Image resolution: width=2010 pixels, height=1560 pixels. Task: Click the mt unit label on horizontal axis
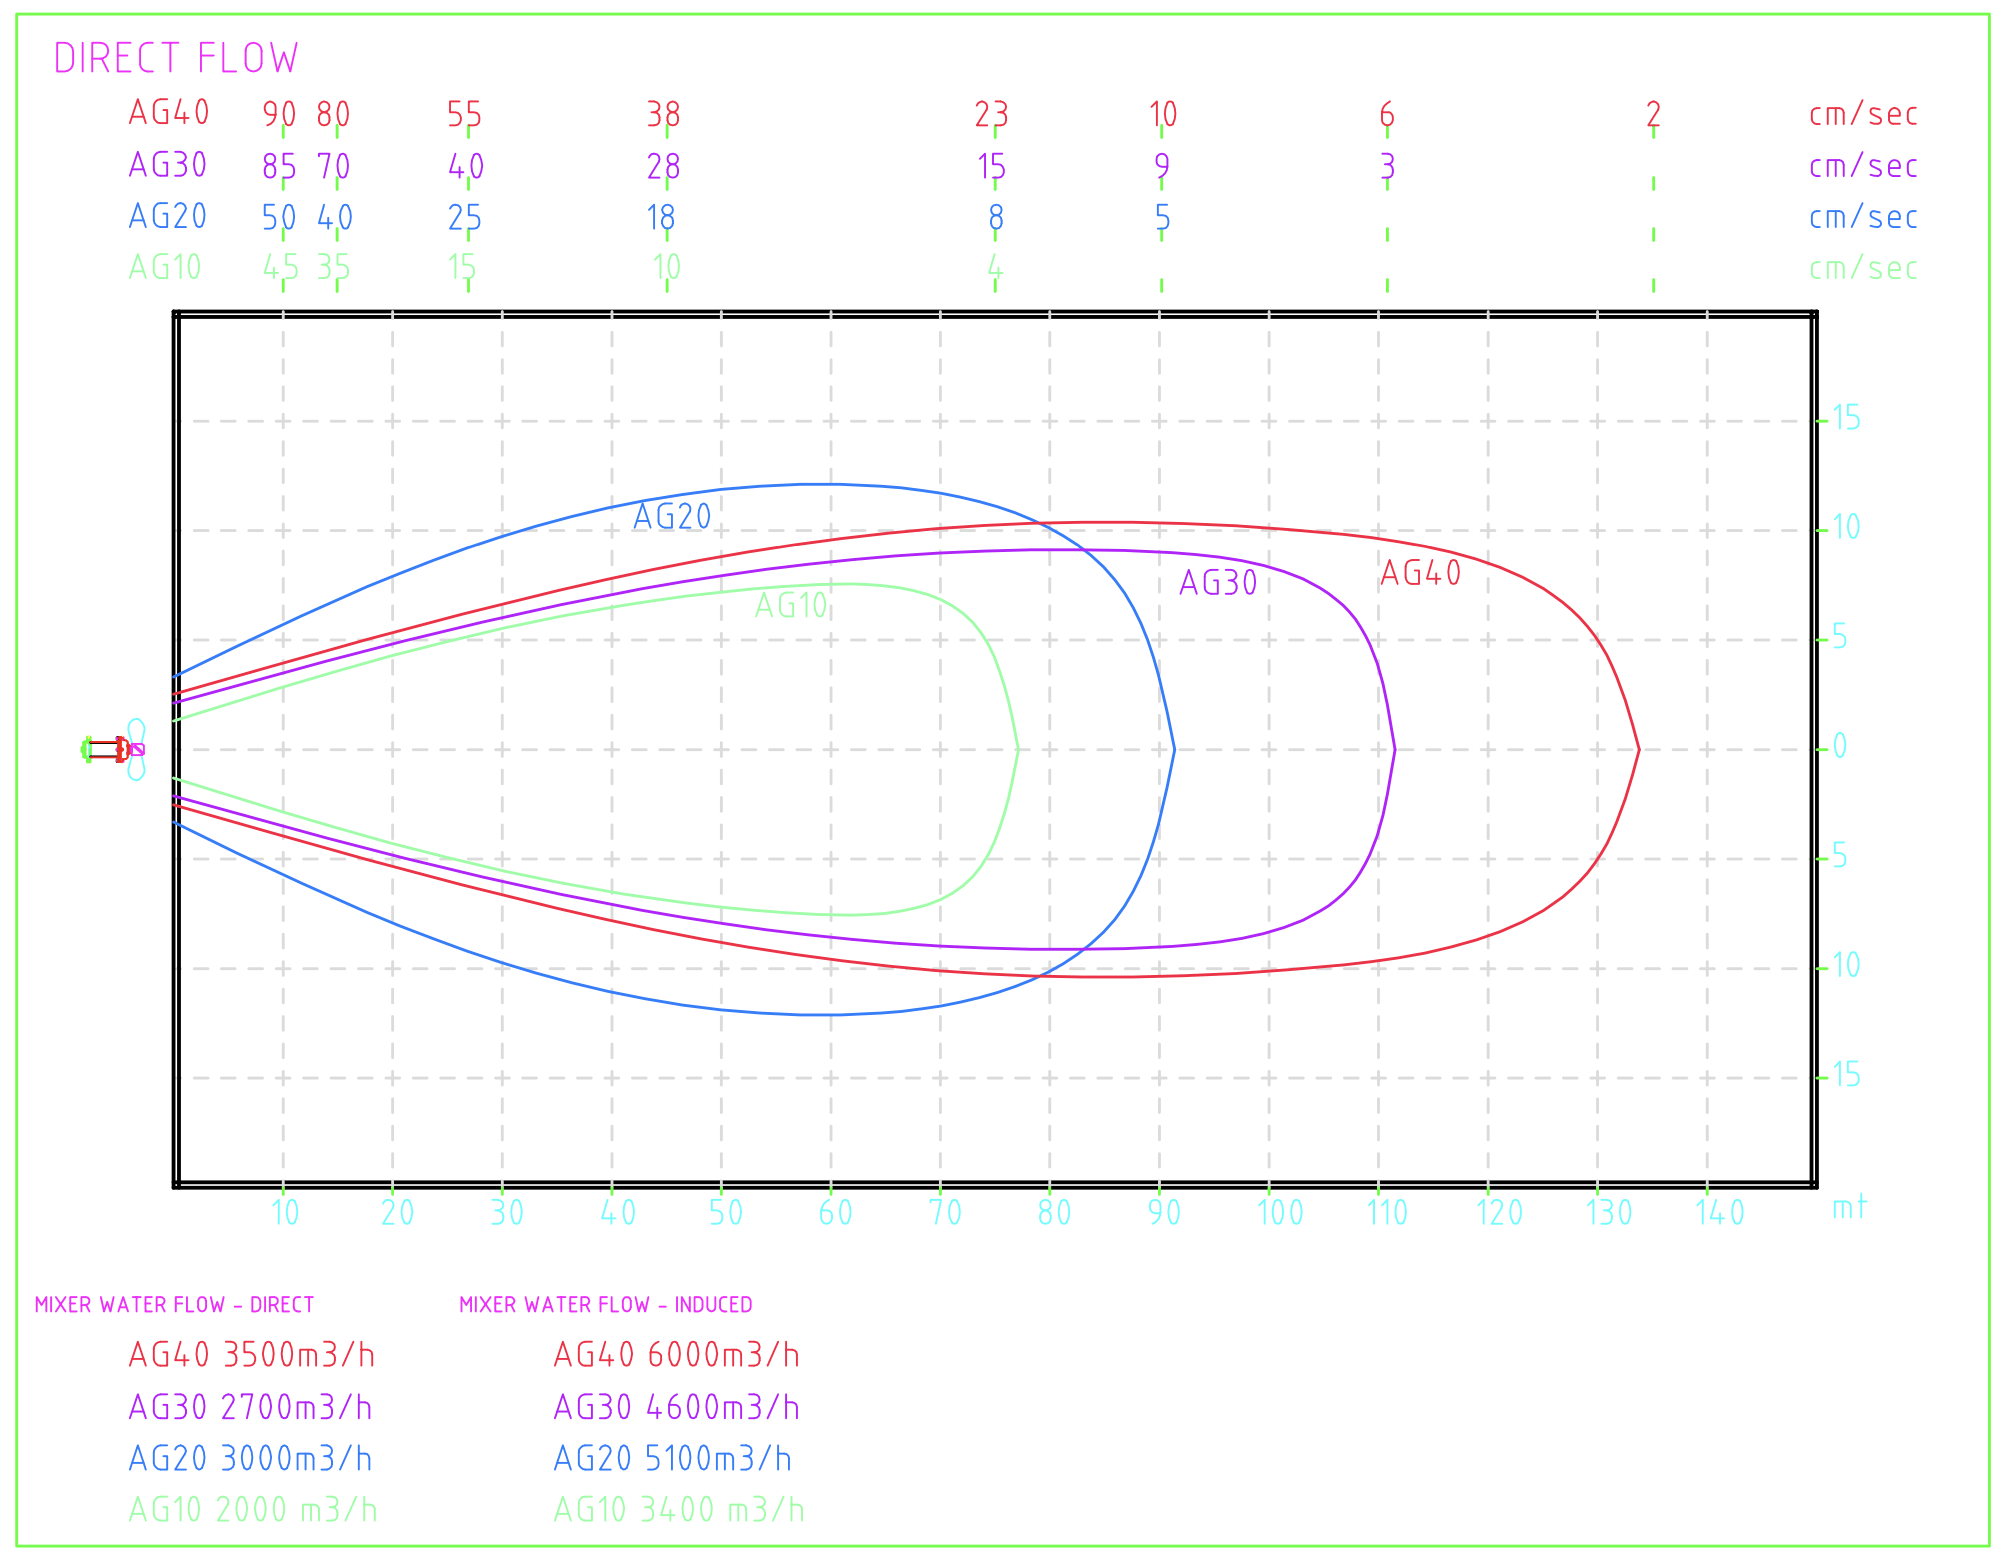pyautogui.click(x=1849, y=1208)
